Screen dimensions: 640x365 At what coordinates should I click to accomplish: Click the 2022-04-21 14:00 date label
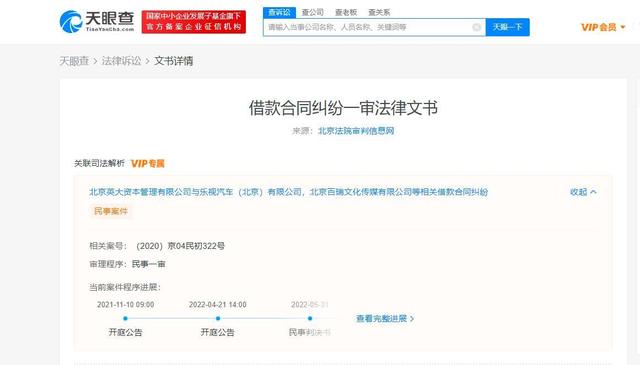(218, 305)
